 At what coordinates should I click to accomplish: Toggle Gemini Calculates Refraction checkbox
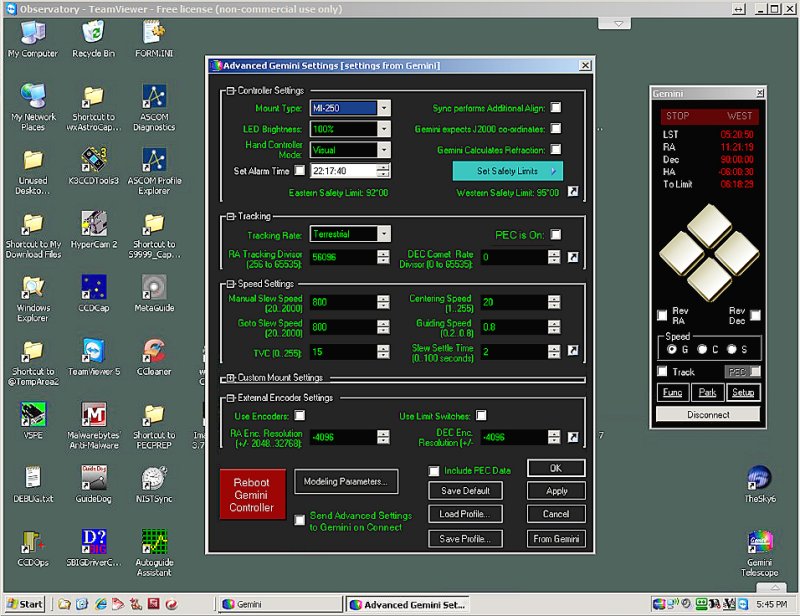[x=556, y=149]
